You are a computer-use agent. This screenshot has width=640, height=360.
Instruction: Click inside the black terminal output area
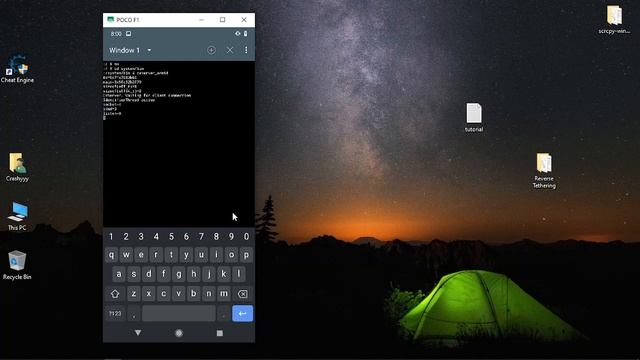point(179,144)
